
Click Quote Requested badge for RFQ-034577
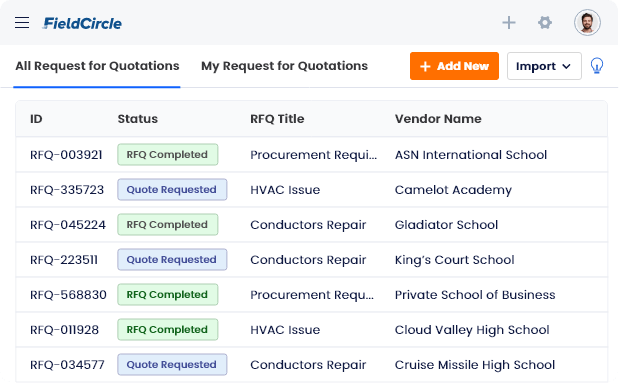click(172, 364)
